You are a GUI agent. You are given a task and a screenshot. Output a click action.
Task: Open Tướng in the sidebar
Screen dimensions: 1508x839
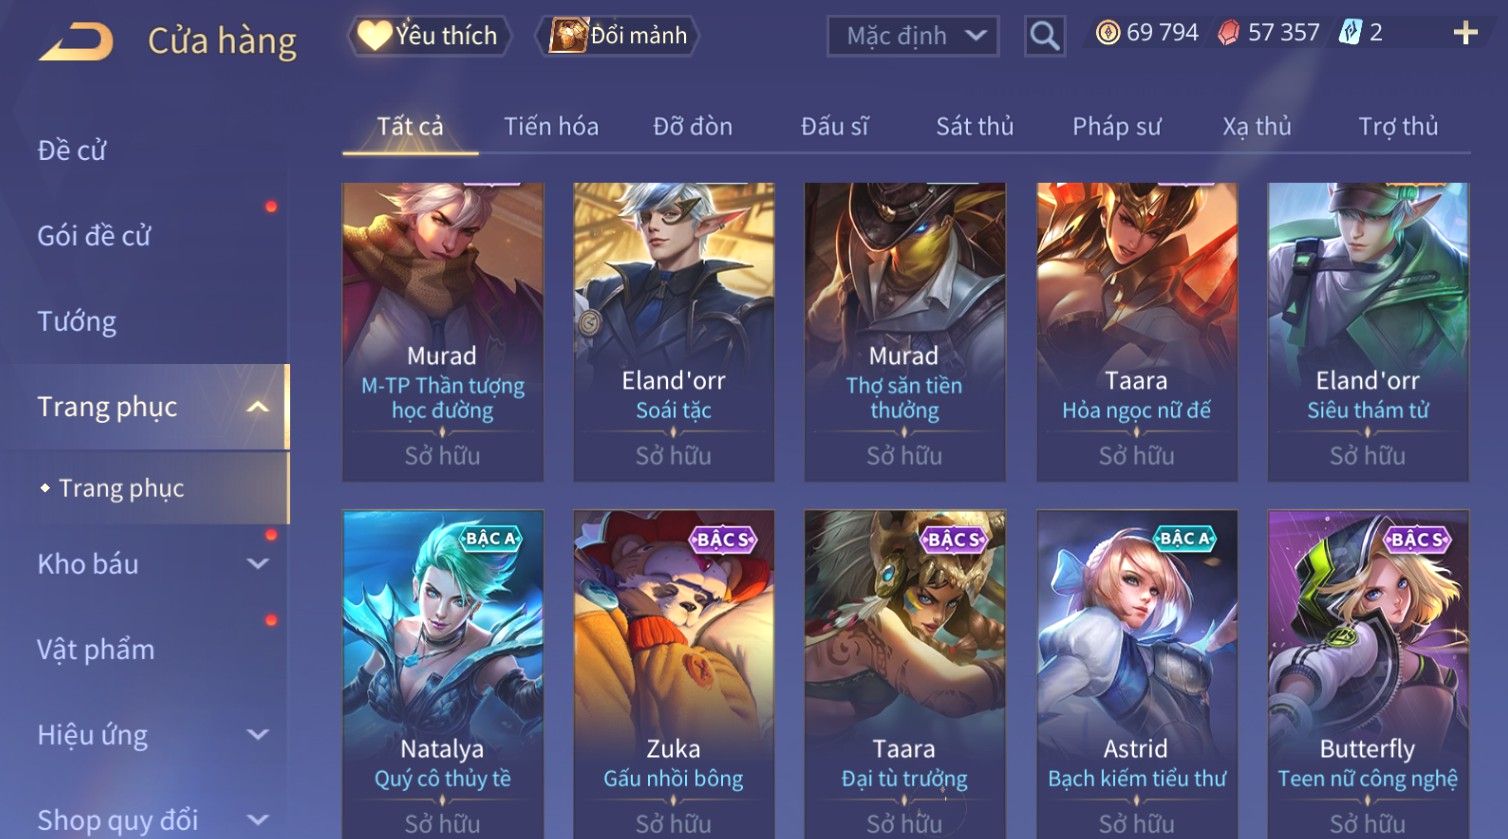point(77,321)
